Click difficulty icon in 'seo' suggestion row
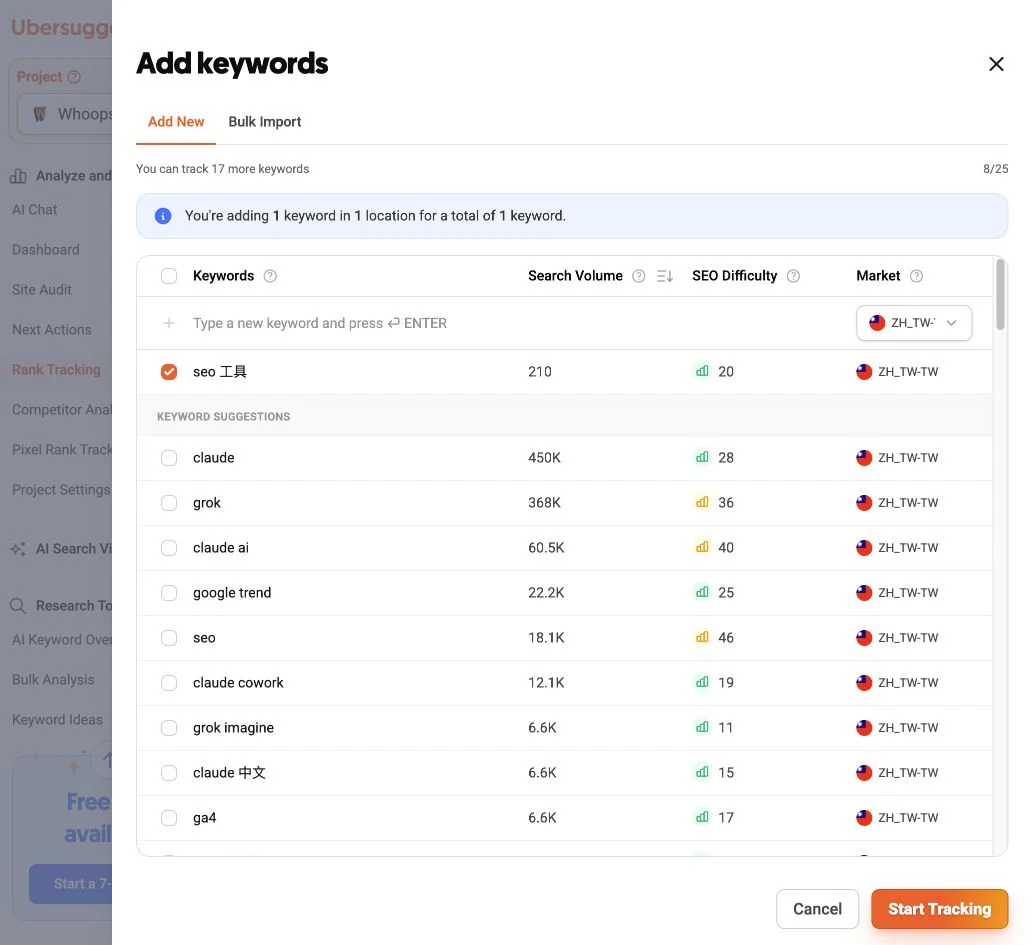This screenshot has width=1032, height=945. [702, 637]
